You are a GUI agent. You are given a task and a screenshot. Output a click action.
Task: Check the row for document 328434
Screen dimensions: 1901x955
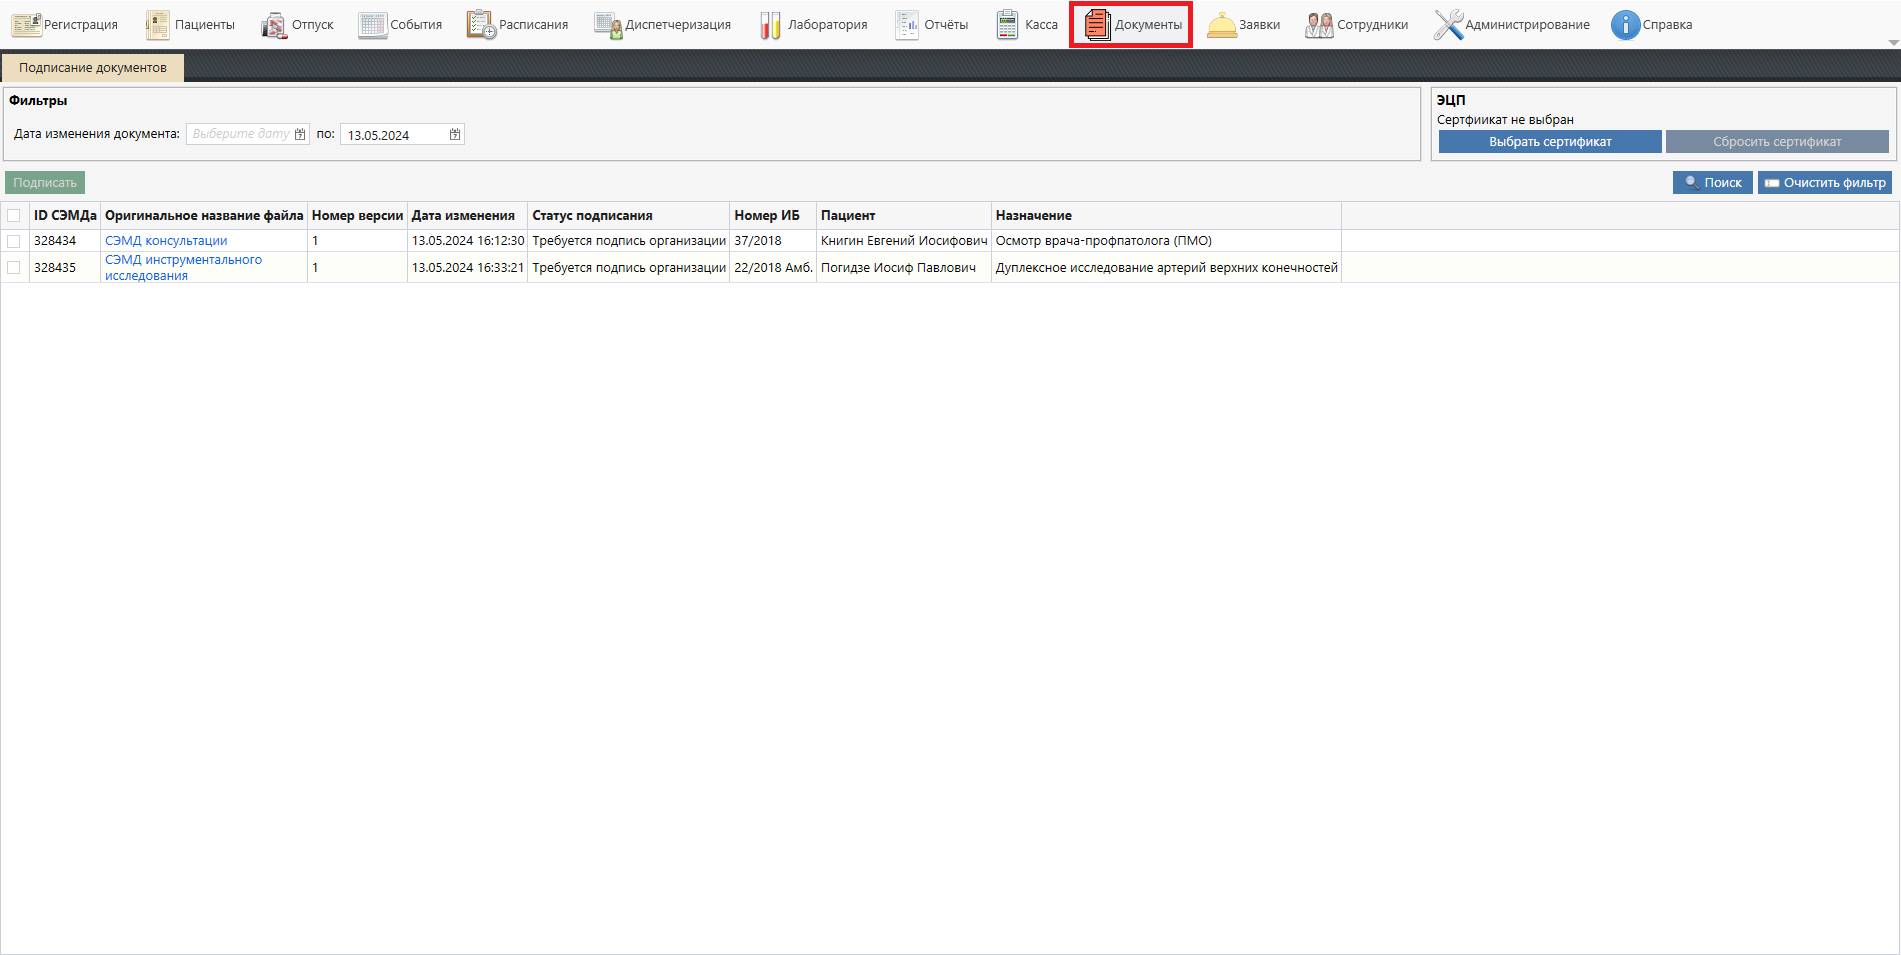click(x=14, y=241)
